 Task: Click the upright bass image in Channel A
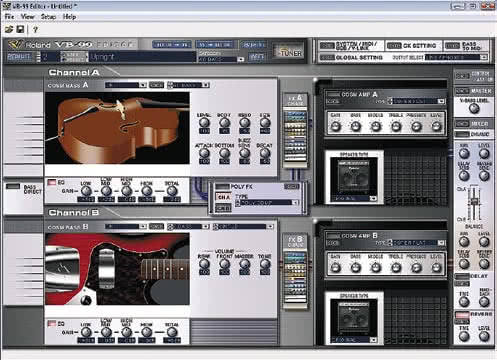pos(117,128)
